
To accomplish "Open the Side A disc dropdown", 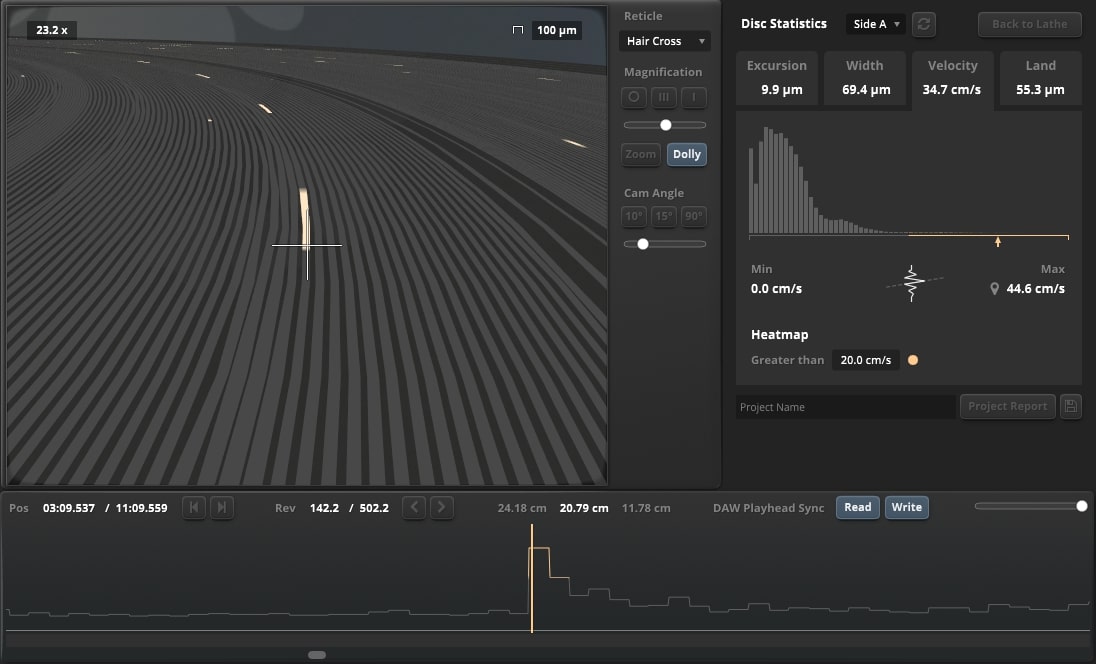I will 876,24.
